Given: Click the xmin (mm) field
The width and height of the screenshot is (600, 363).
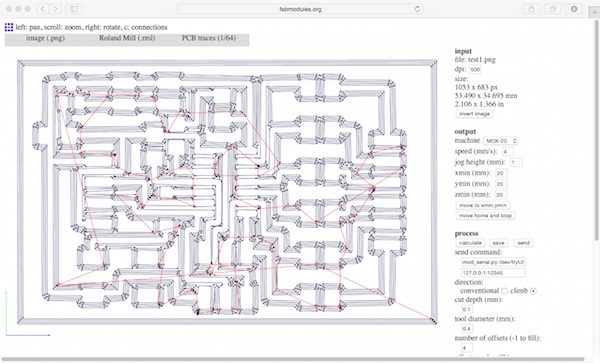Looking at the screenshot, I should click(501, 173).
